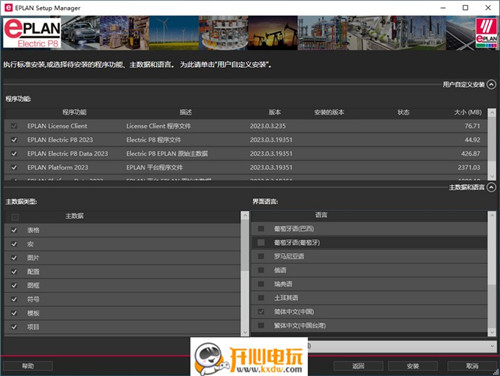The image size is (500, 376).
Task: Click the 主数据 list vertical scrollbar thumb
Action: pos(245,245)
